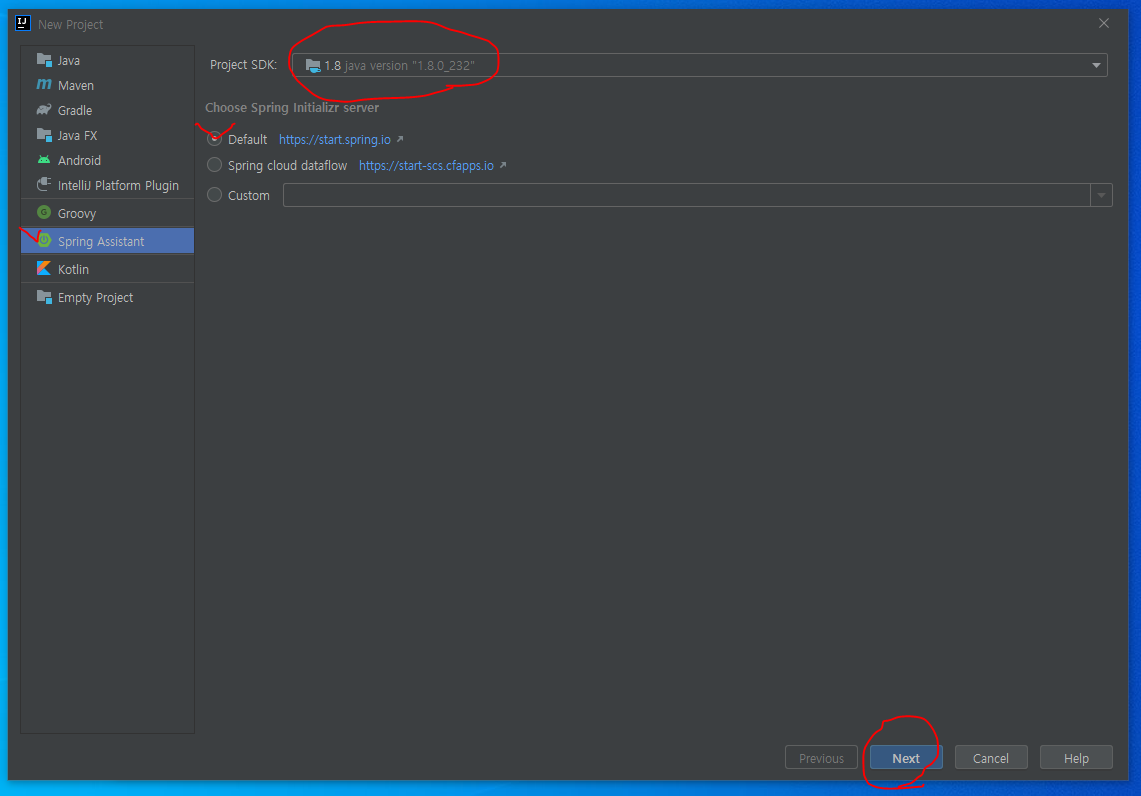Click the 'Project SDK:' label
Screen dimensions: 1141x796
pos(244,65)
